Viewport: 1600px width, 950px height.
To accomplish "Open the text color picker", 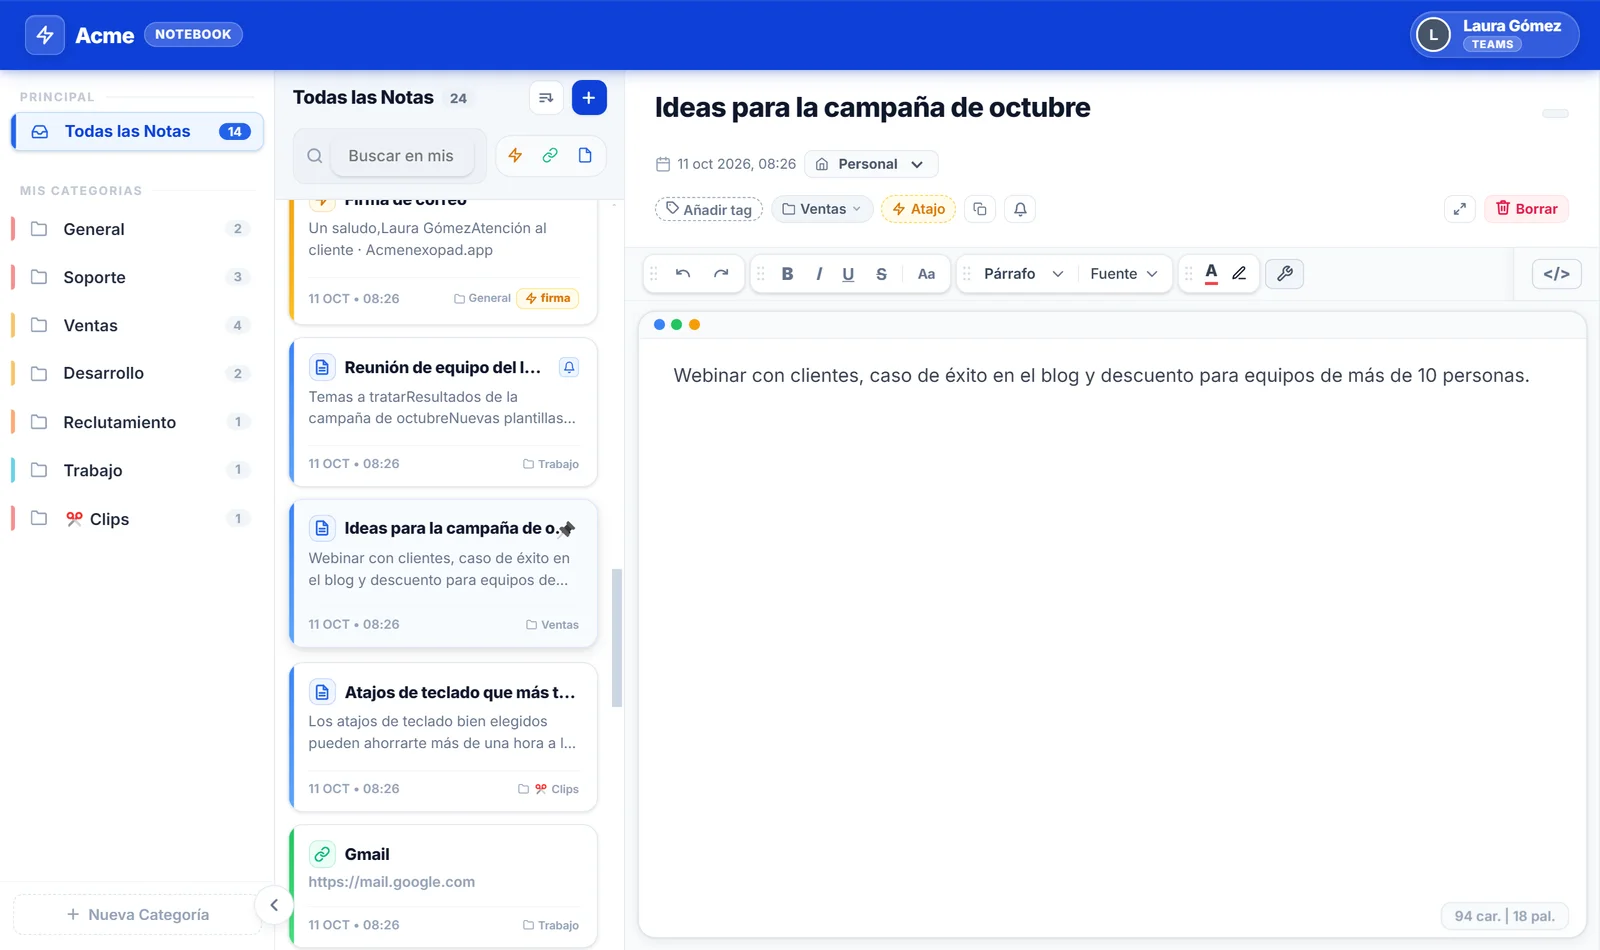I will 1211,274.
